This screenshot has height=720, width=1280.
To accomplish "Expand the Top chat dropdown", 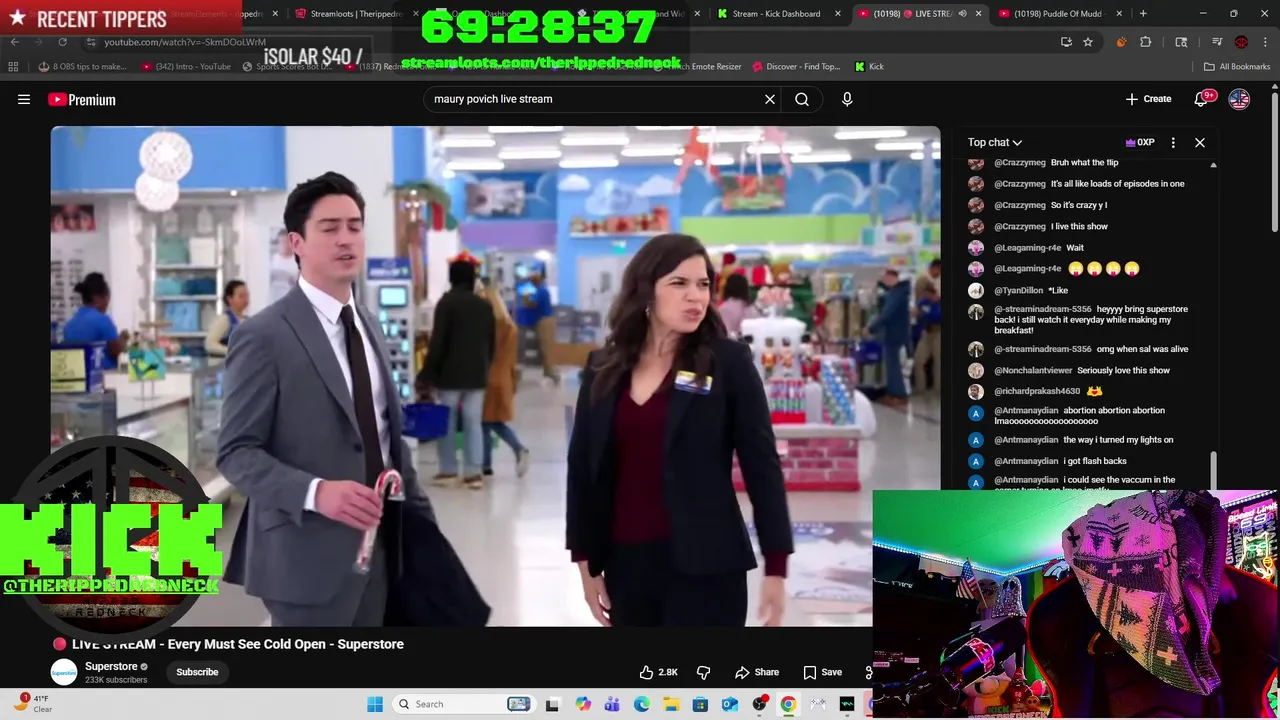I will pos(995,142).
